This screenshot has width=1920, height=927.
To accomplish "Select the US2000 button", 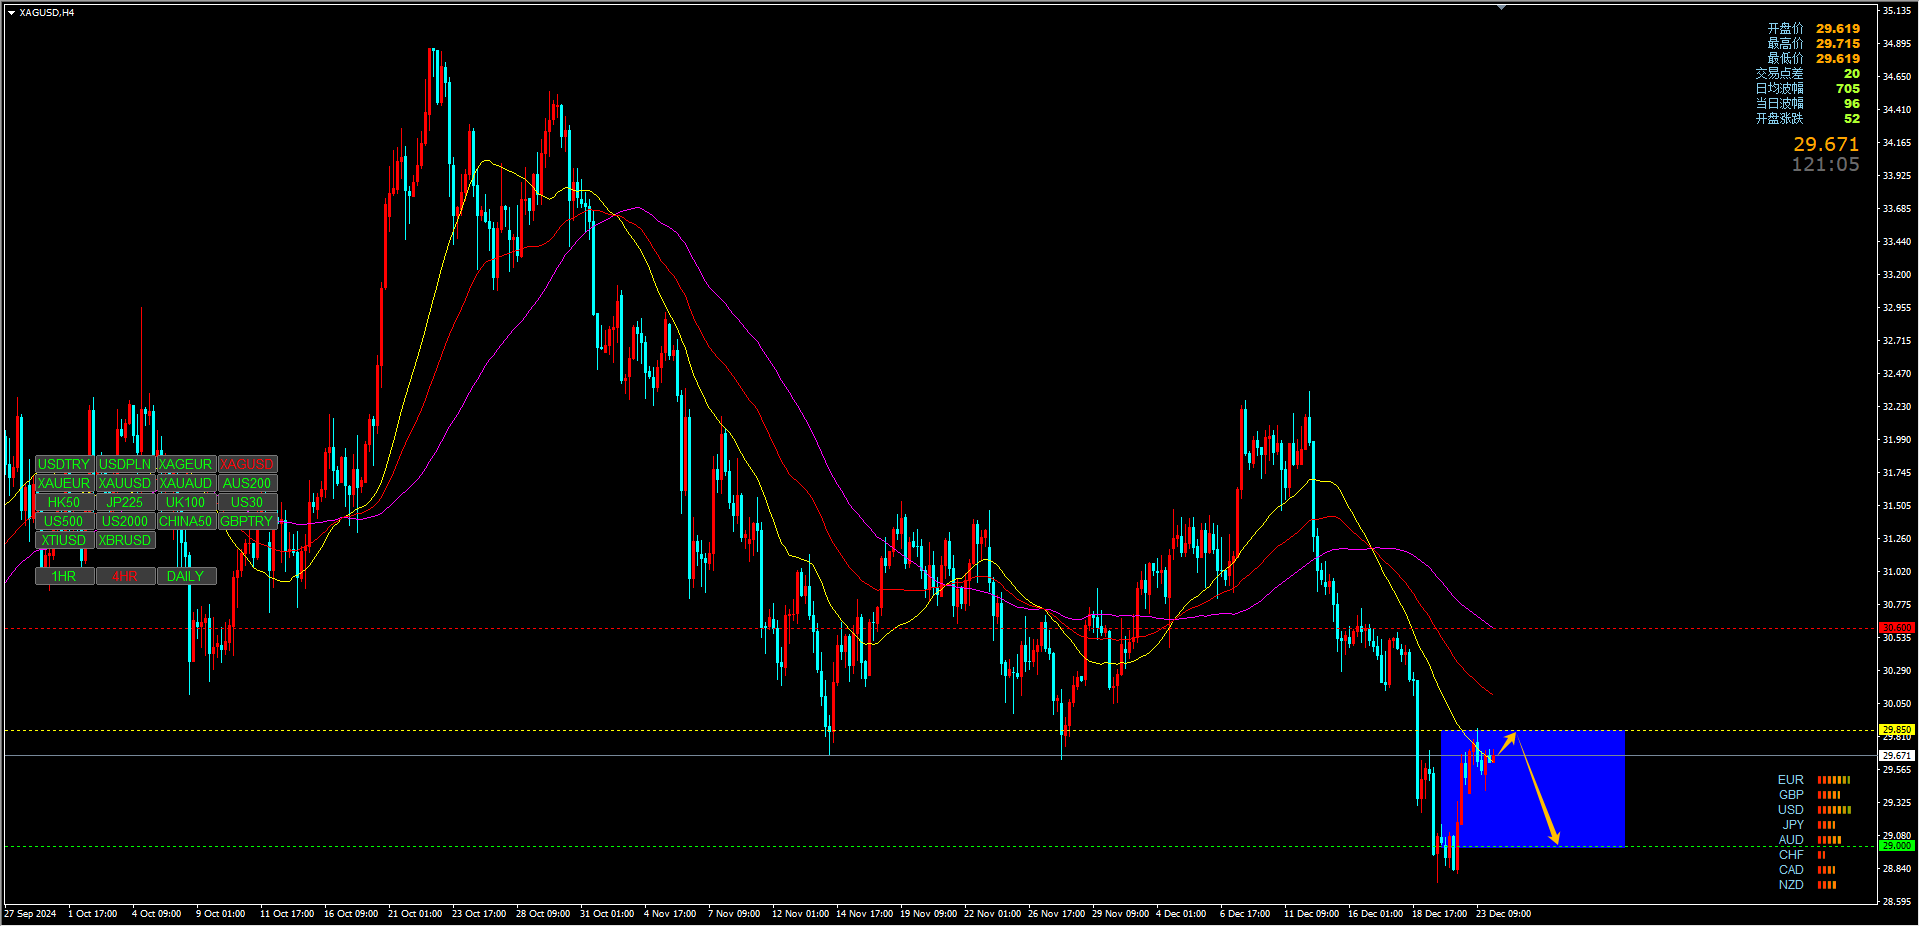I will pyautogui.click(x=125, y=522).
